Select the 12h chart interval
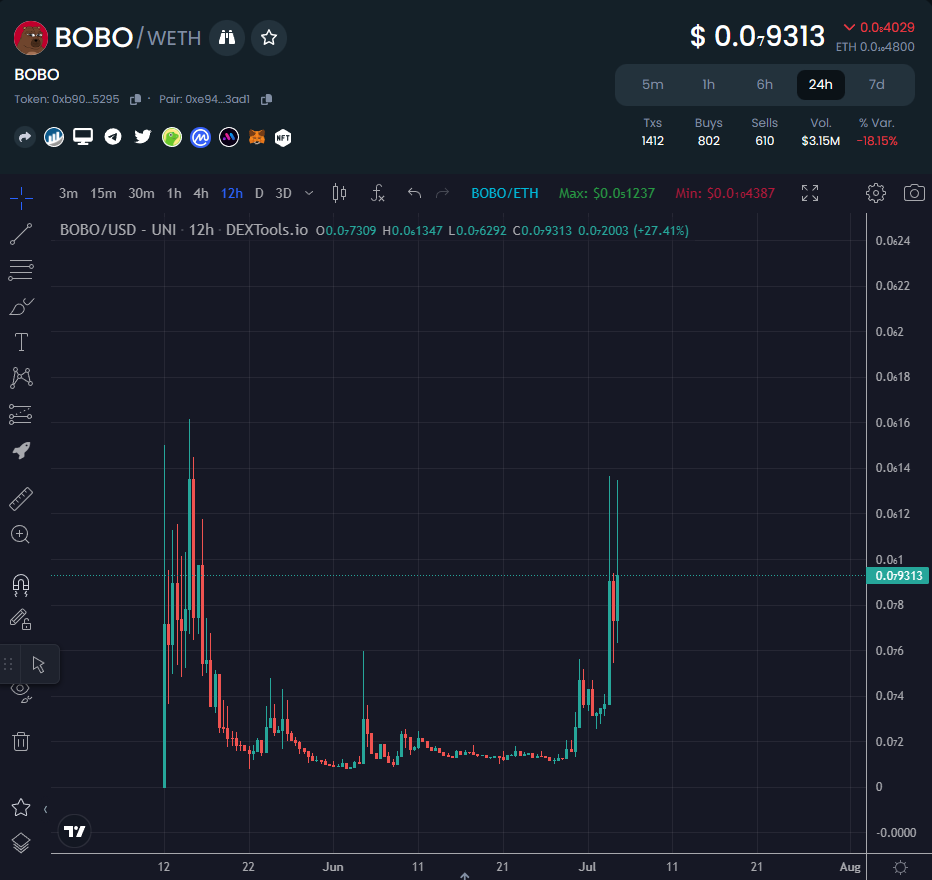Screen dimensions: 932x880 coord(232,193)
